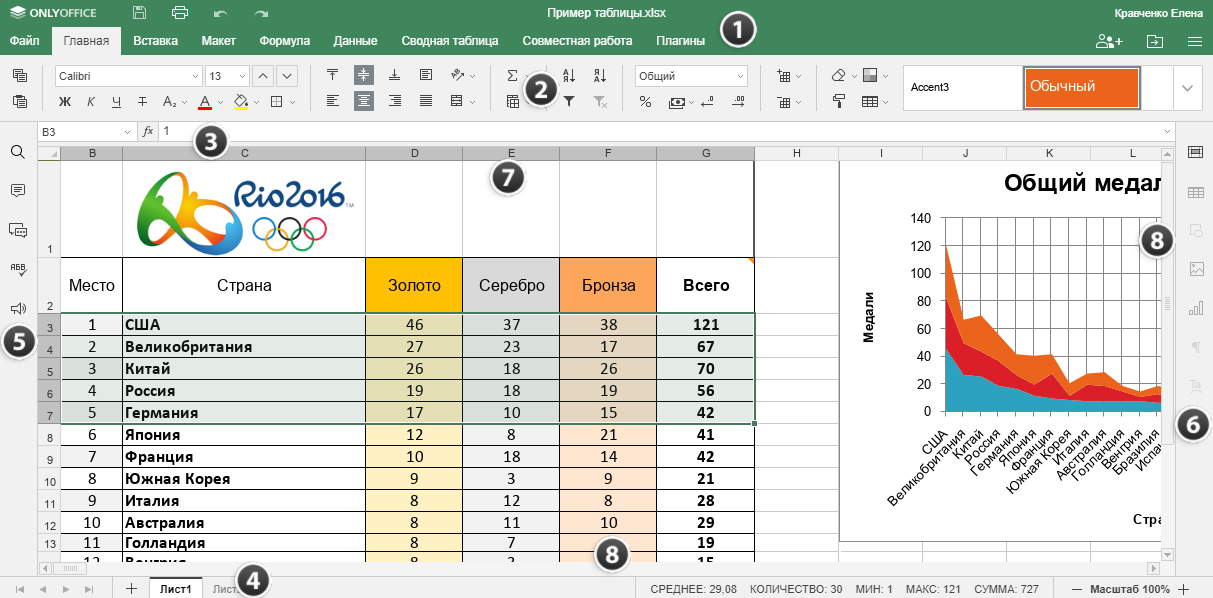Decrease decimal places

click(708, 101)
